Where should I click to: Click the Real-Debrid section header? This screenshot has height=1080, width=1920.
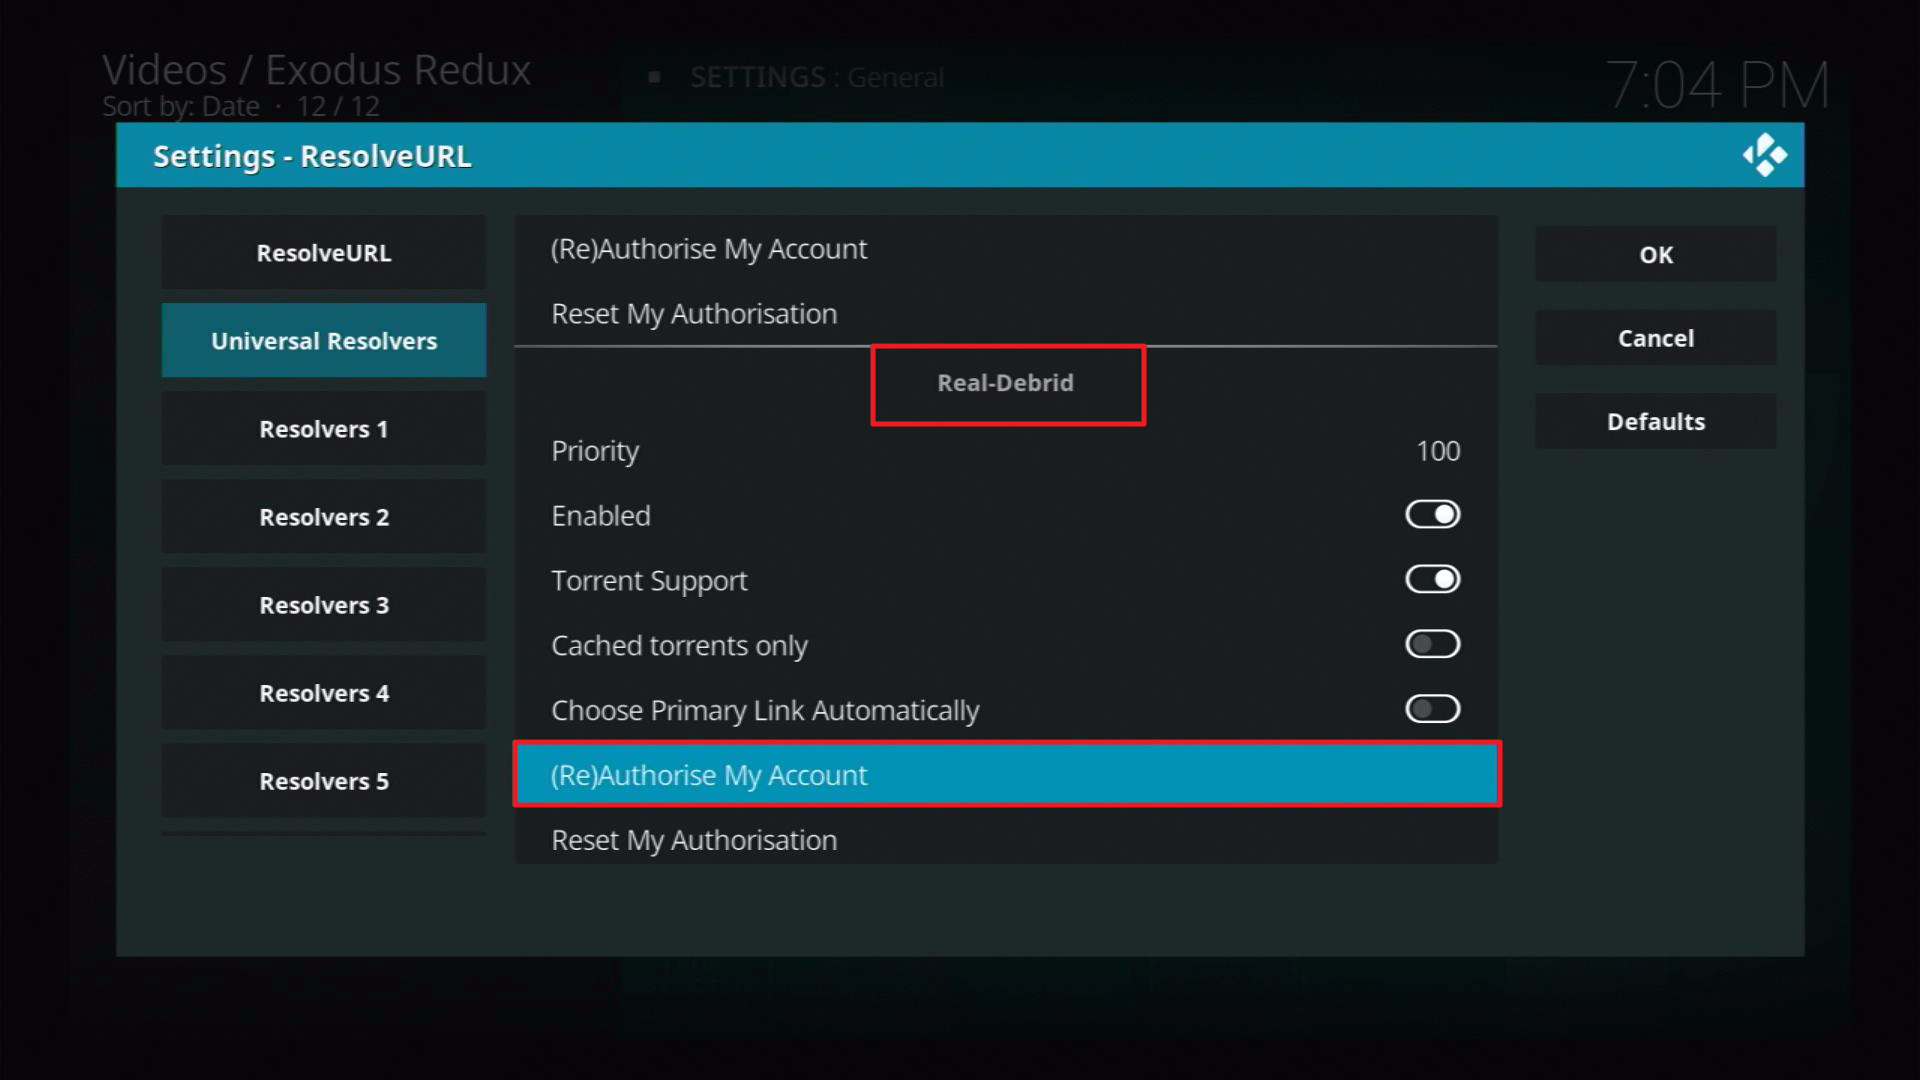(1006, 383)
